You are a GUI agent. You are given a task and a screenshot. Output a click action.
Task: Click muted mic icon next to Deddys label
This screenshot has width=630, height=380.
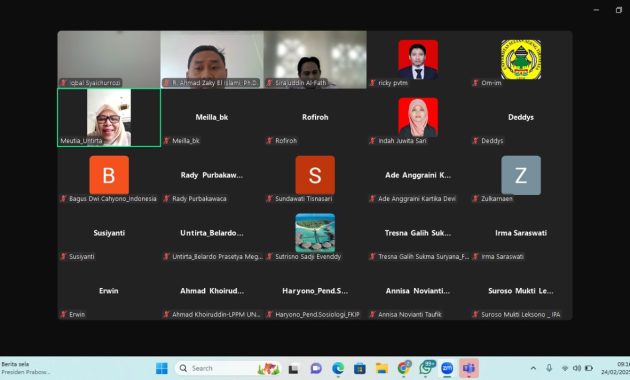coord(475,141)
